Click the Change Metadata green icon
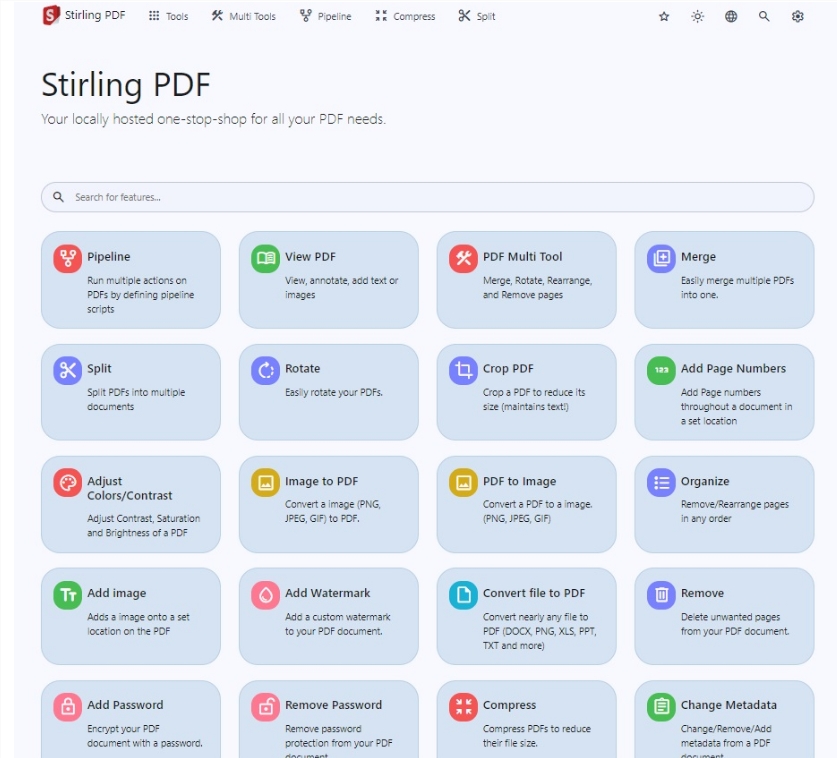Screen dimensions: 837x758 tap(661, 707)
